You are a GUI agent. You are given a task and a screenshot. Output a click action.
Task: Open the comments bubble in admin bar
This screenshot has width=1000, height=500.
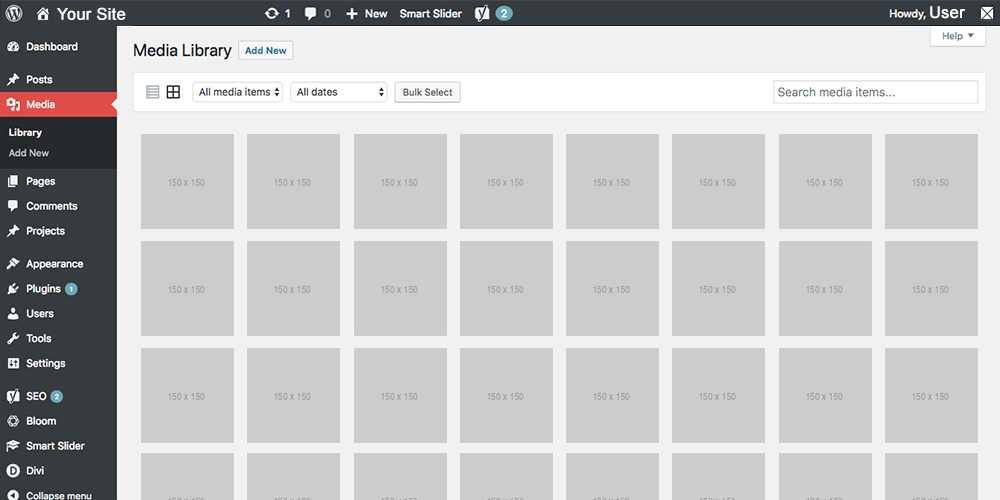coord(312,14)
